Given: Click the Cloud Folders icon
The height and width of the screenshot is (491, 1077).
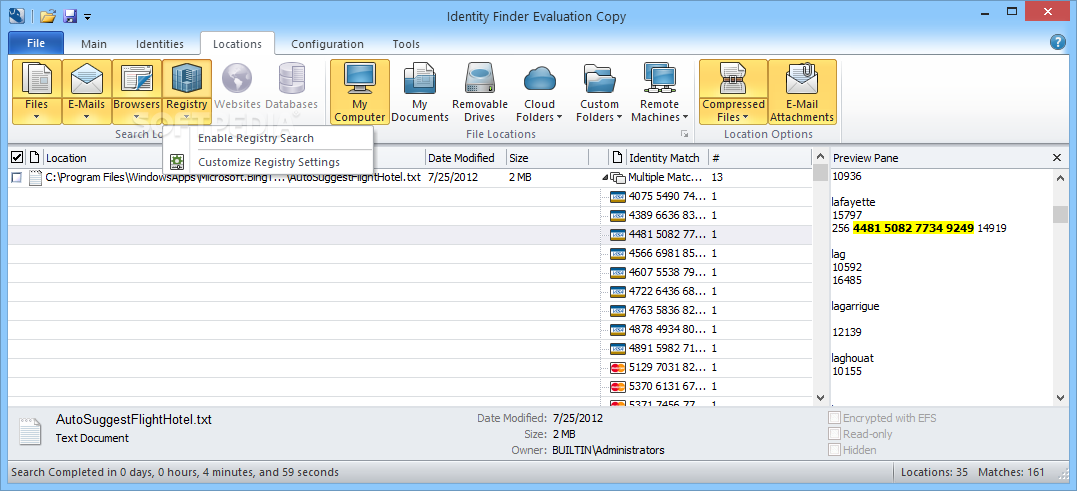Looking at the screenshot, I should coord(539,79).
